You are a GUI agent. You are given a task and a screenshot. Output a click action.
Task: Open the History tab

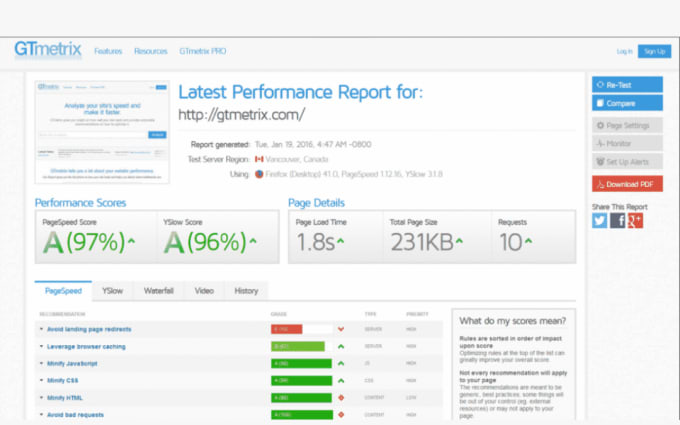click(x=246, y=291)
